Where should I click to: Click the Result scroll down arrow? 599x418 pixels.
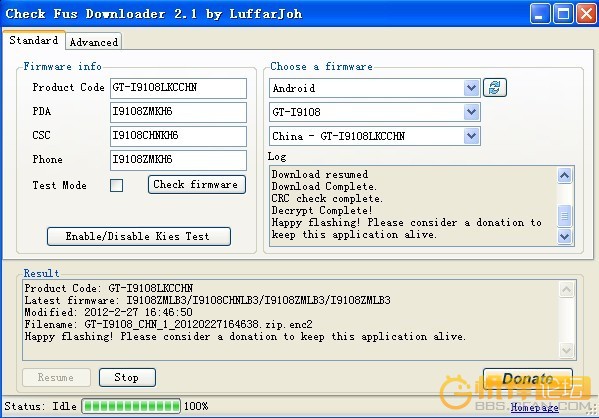pos(566,350)
